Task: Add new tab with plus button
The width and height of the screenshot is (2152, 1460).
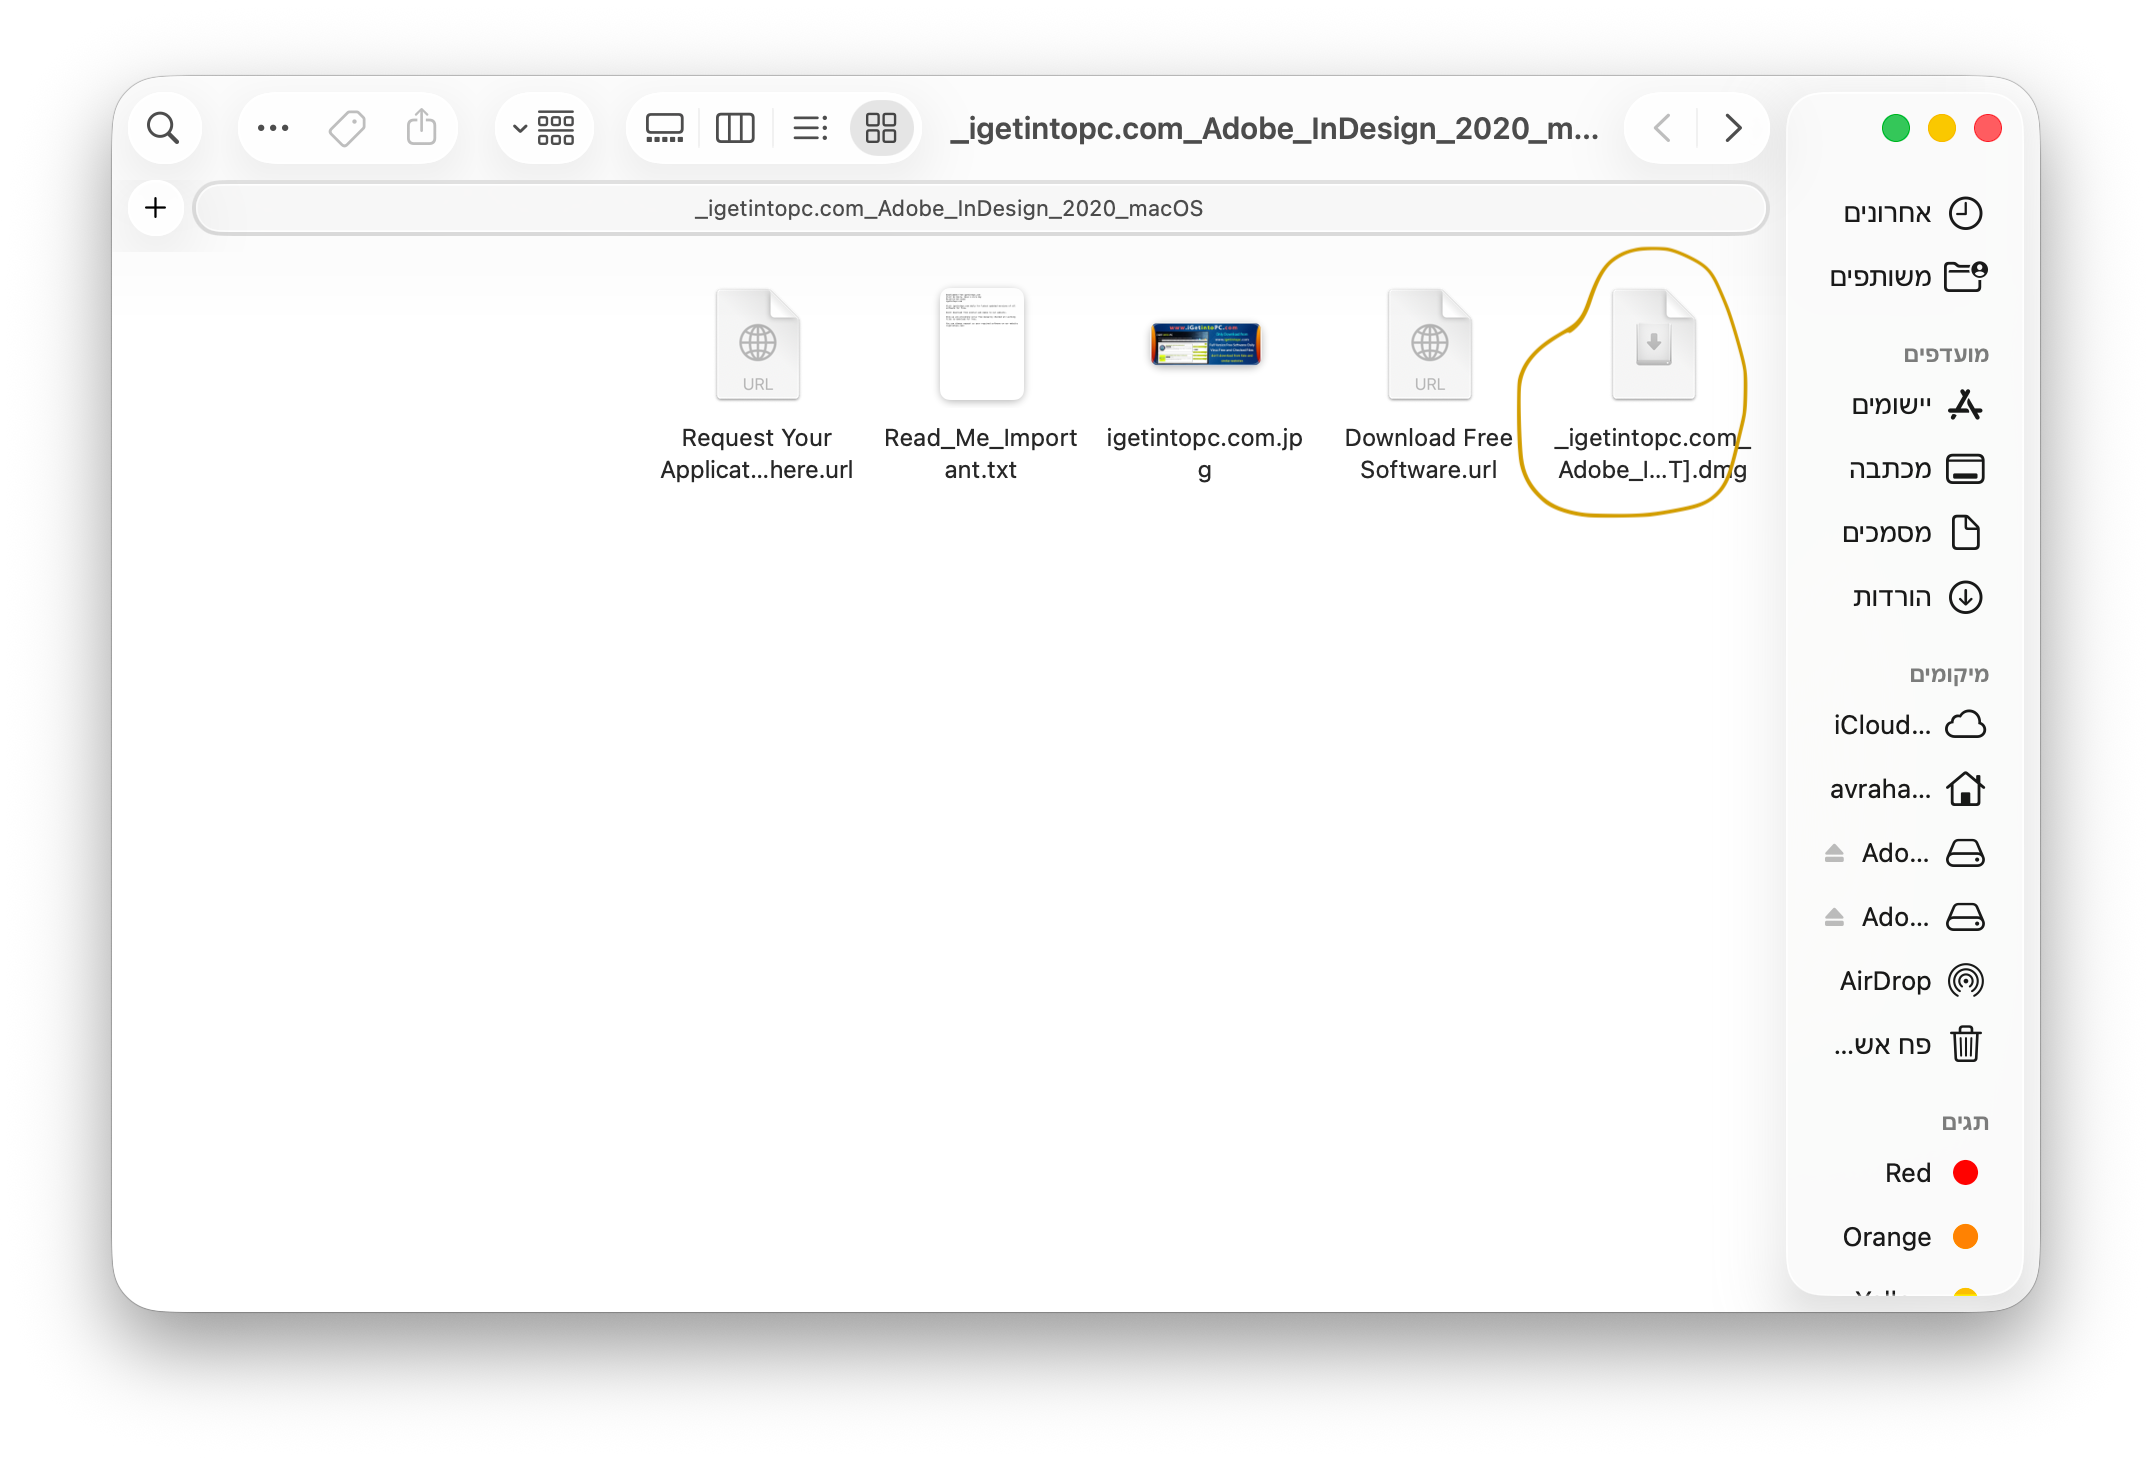Action: (155, 208)
